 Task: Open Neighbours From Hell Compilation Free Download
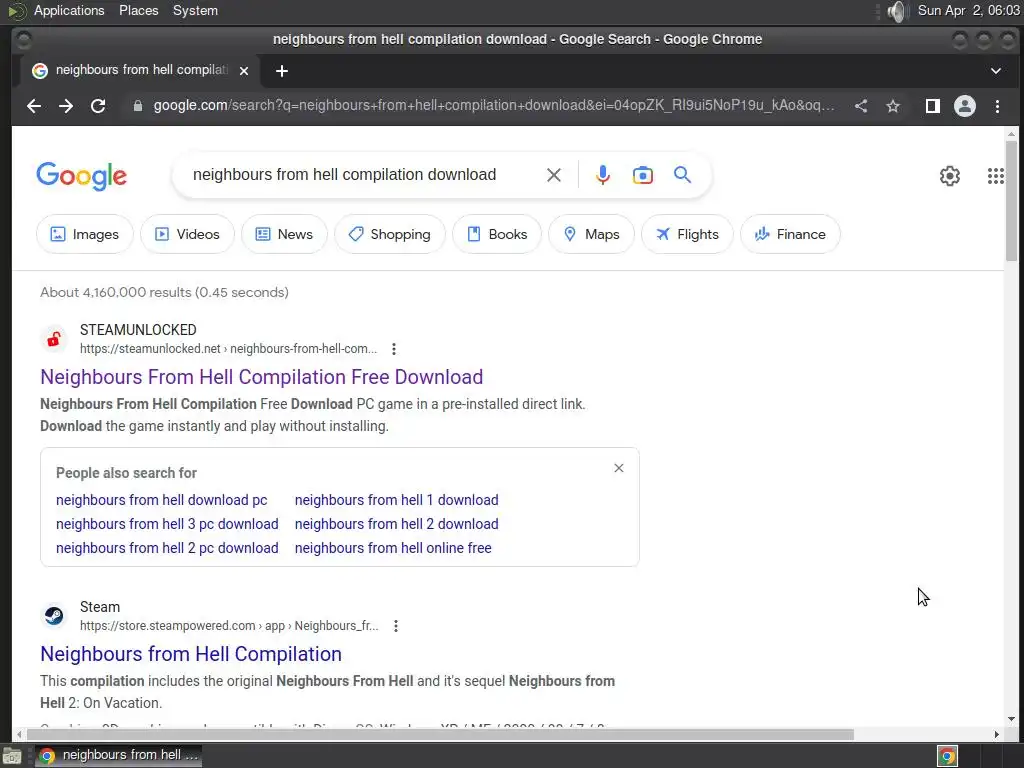[261, 377]
